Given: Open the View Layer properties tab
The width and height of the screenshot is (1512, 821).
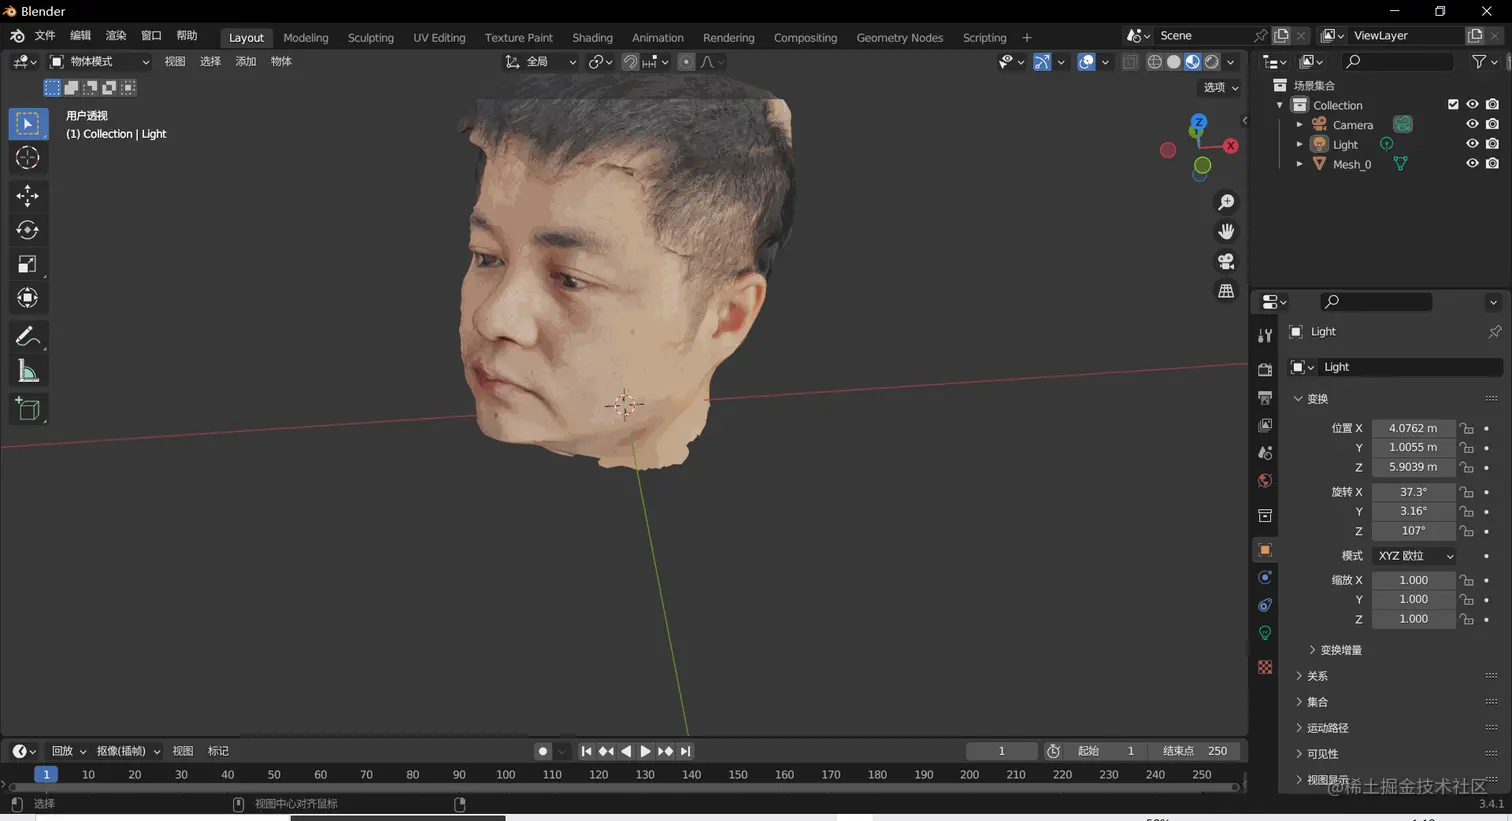Looking at the screenshot, I should coord(1265,425).
